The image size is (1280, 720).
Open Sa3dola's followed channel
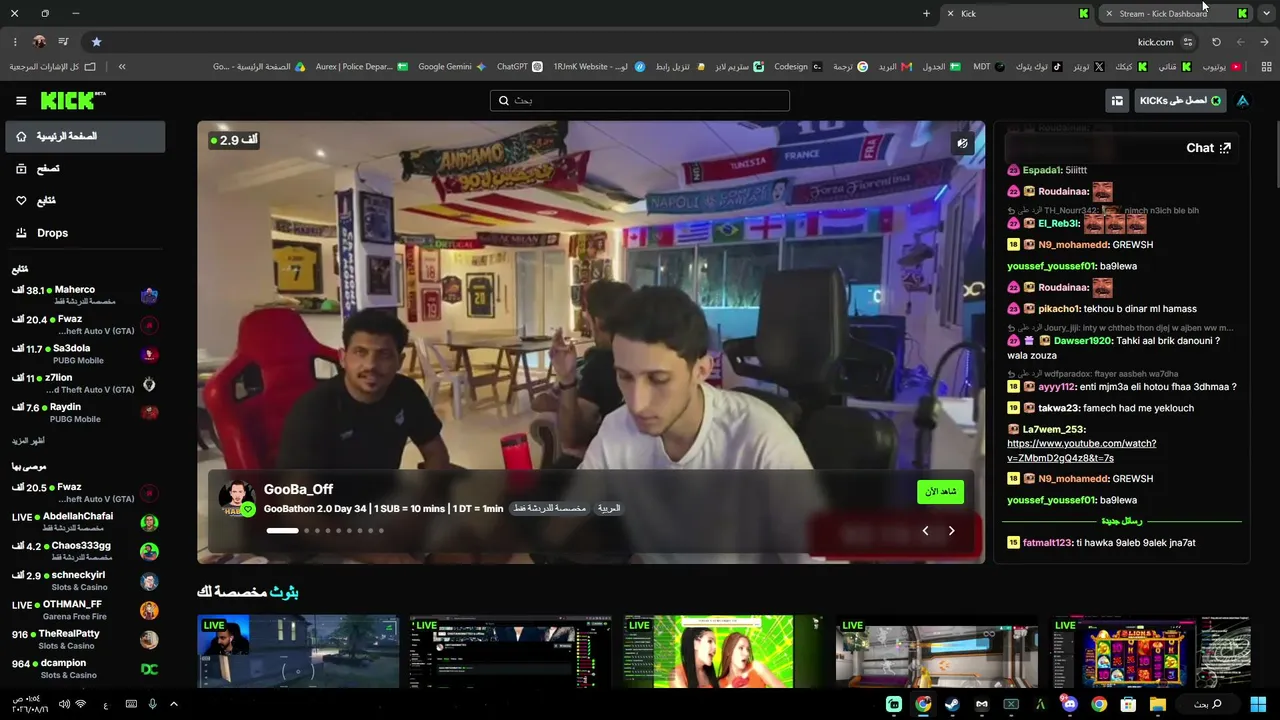click(x=85, y=354)
